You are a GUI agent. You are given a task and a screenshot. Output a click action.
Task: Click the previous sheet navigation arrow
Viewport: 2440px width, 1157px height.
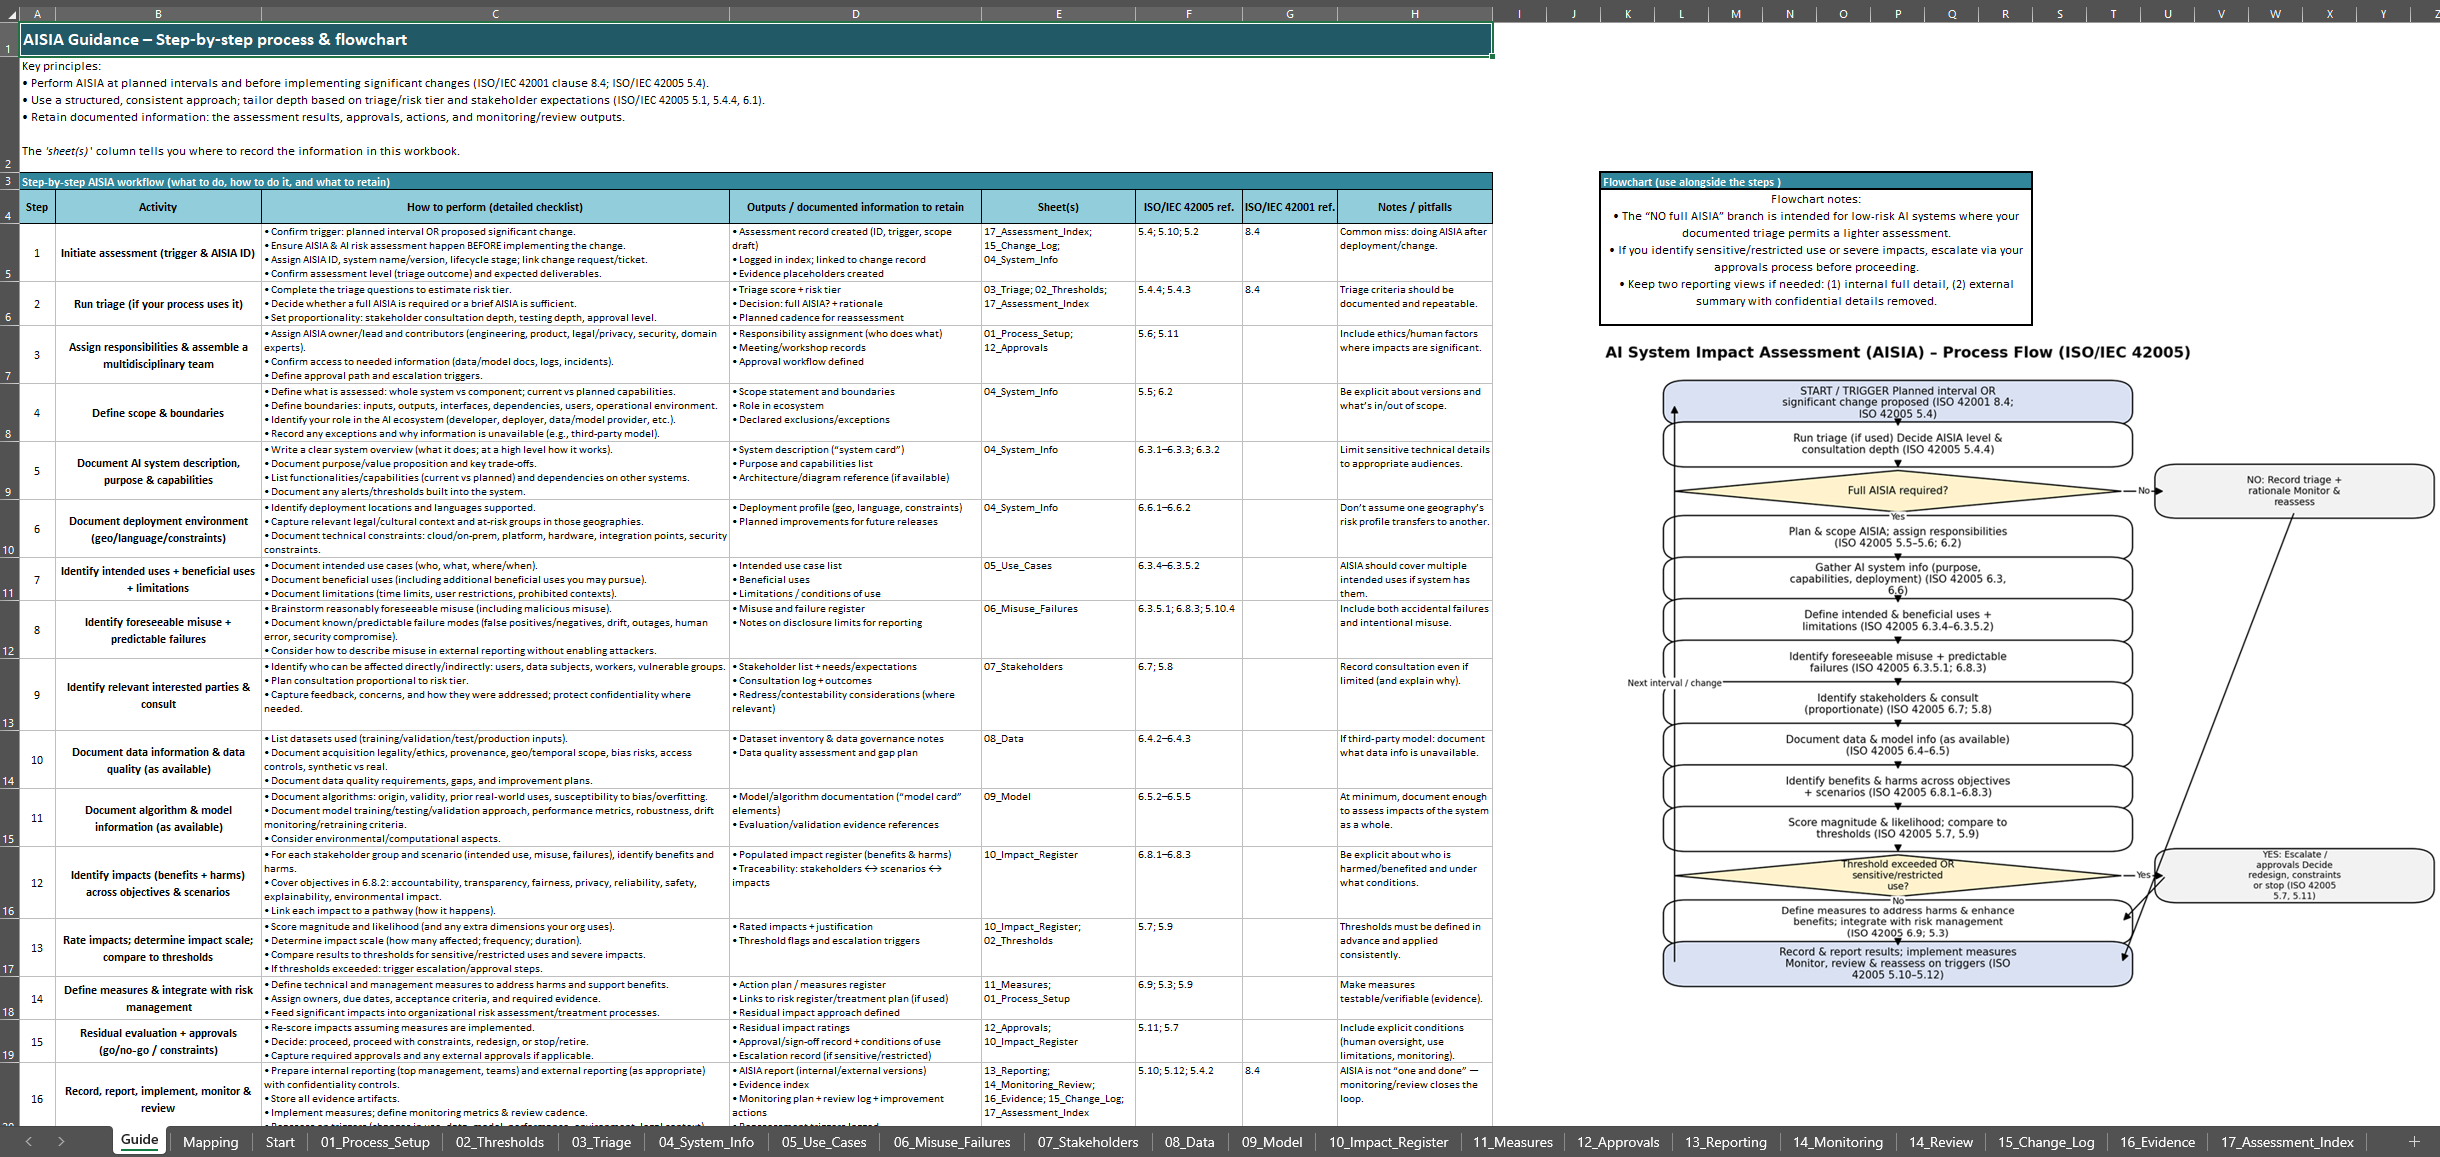(x=27, y=1141)
